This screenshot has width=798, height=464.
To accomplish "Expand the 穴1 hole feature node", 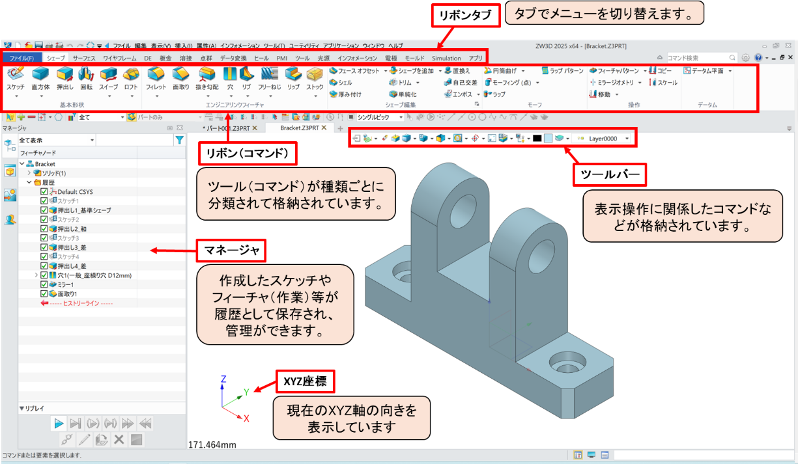I will (x=36, y=275).
